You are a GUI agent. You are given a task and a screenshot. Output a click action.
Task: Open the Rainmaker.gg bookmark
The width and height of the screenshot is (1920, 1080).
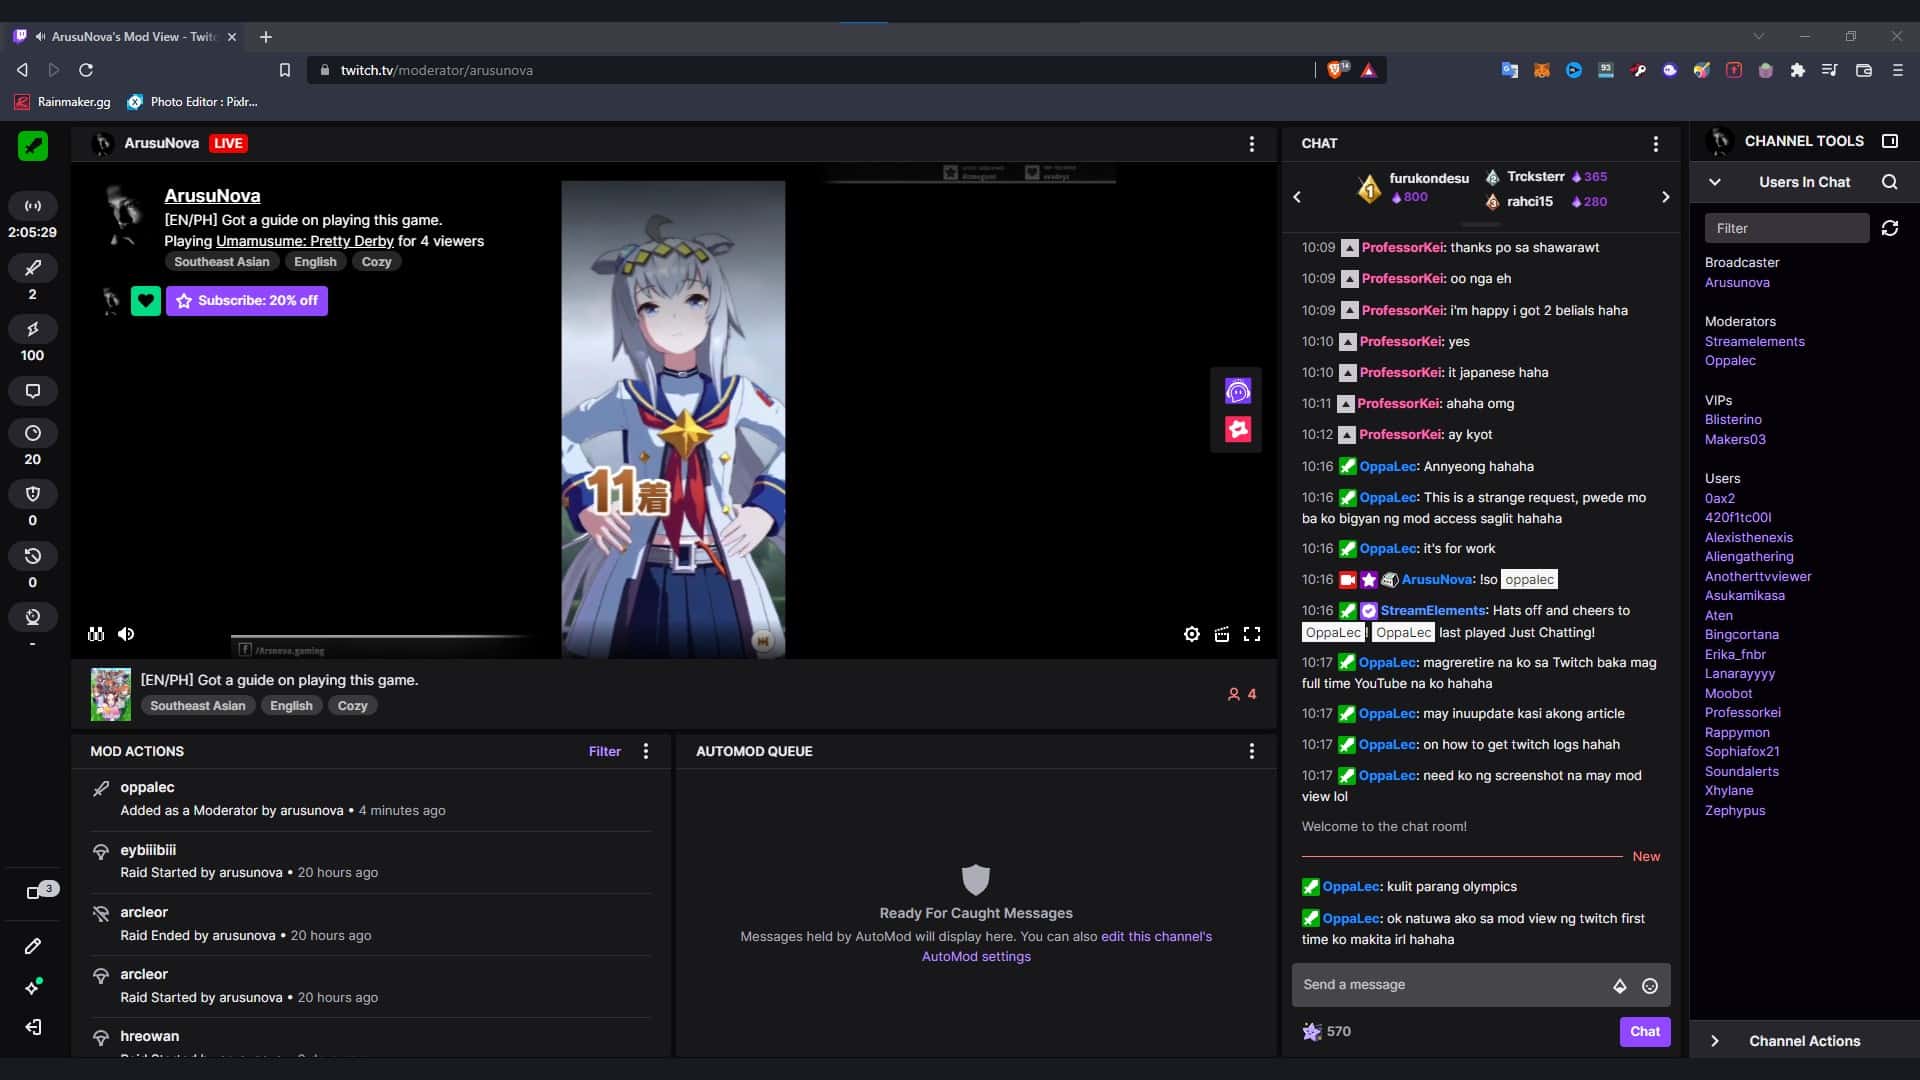(63, 102)
